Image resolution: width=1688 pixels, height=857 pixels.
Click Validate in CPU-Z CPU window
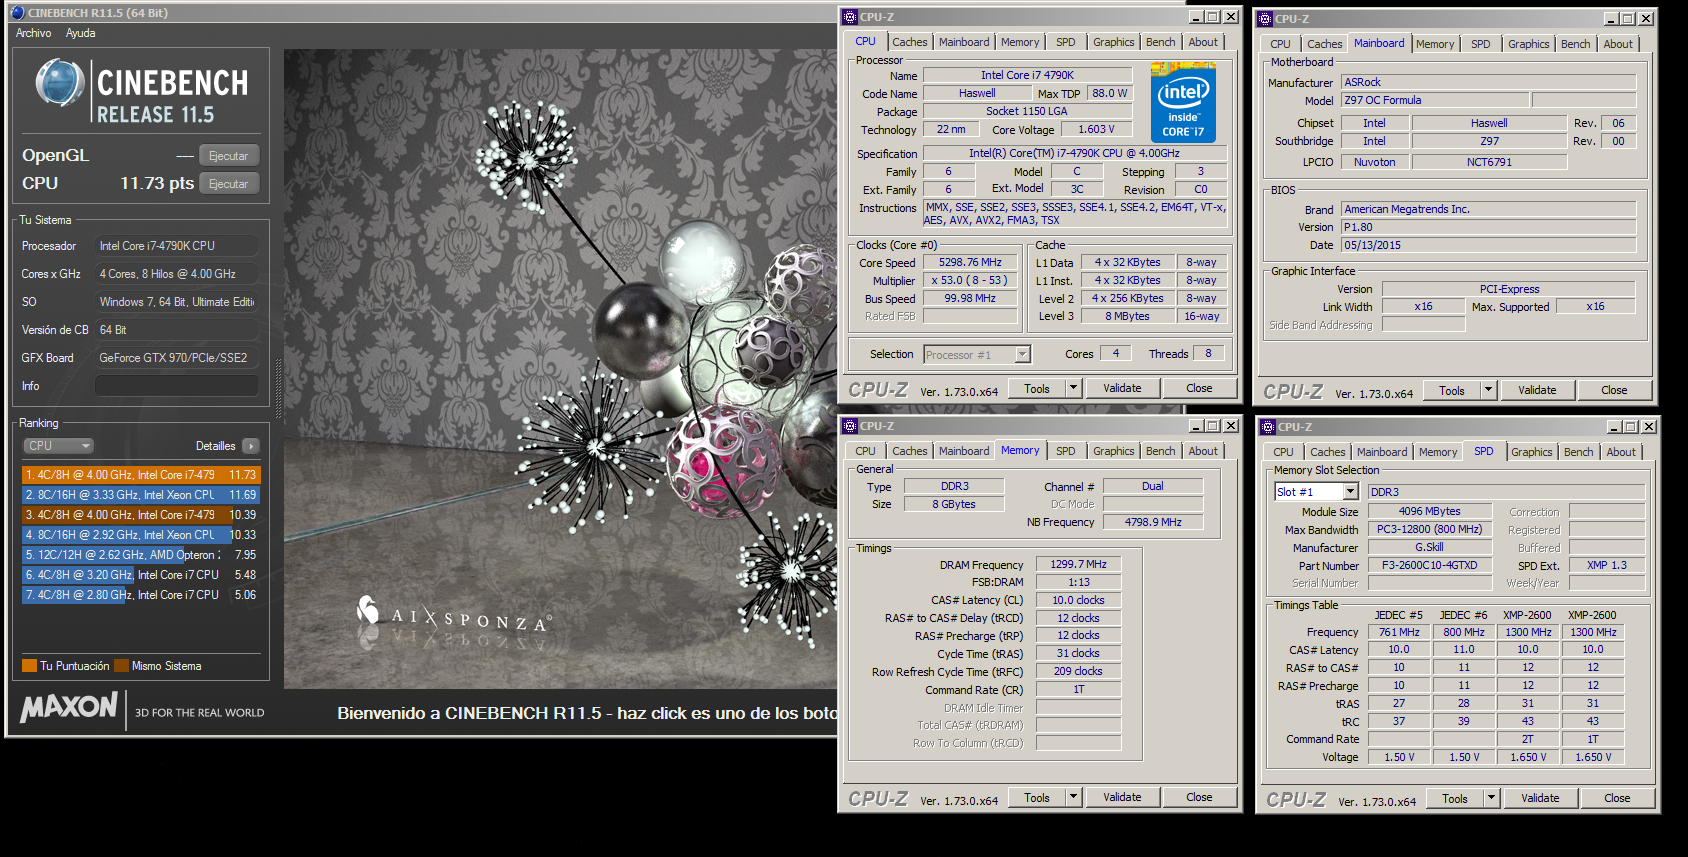(x=1122, y=389)
